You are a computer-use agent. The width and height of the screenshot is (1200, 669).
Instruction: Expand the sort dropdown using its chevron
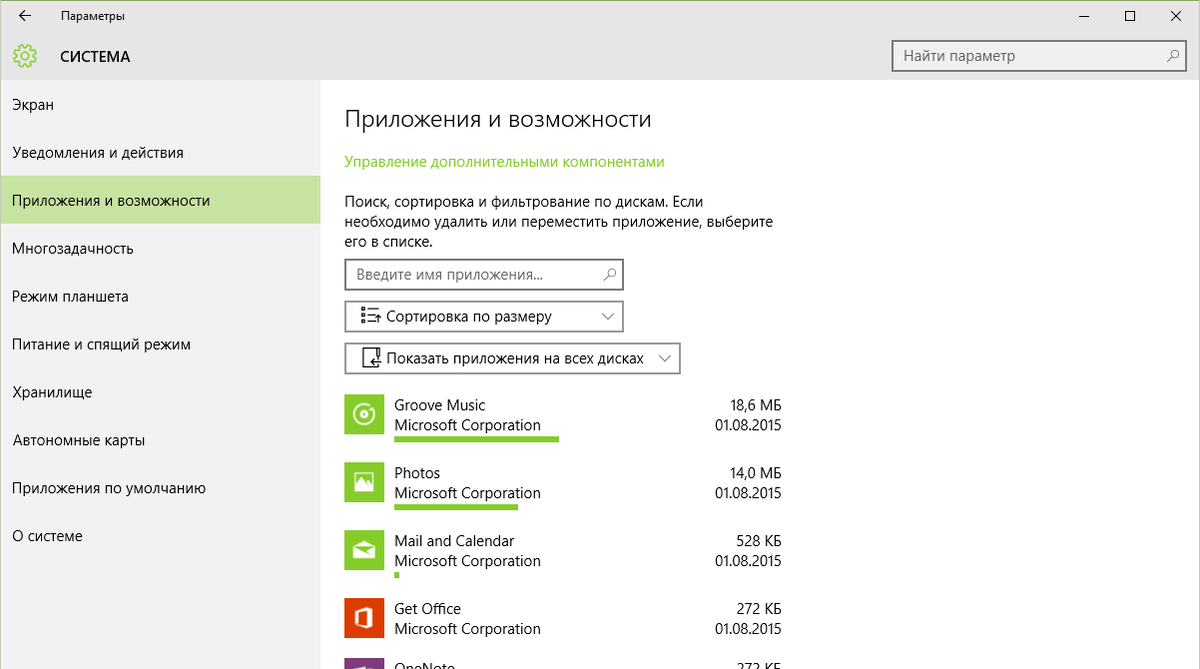tap(607, 316)
